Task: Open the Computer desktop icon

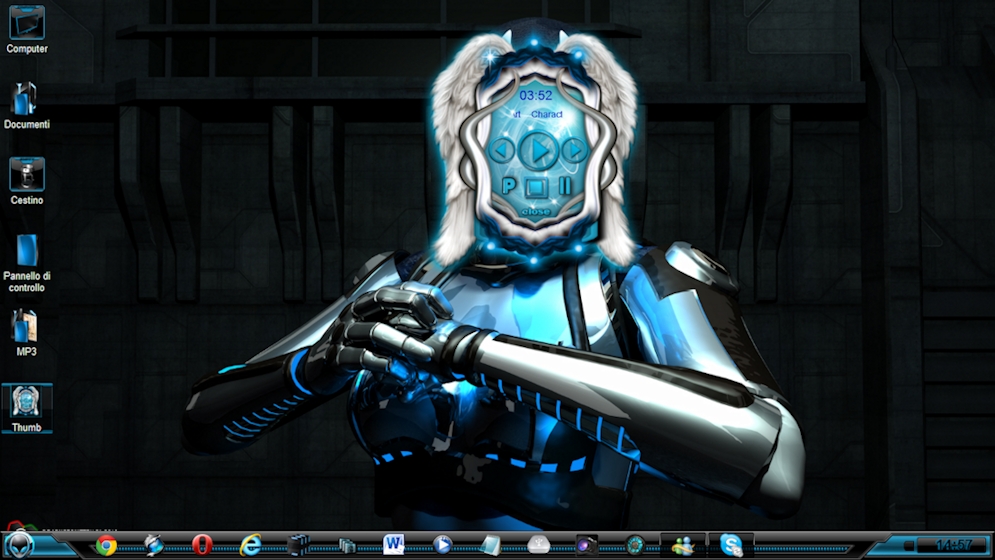Action: (27, 29)
